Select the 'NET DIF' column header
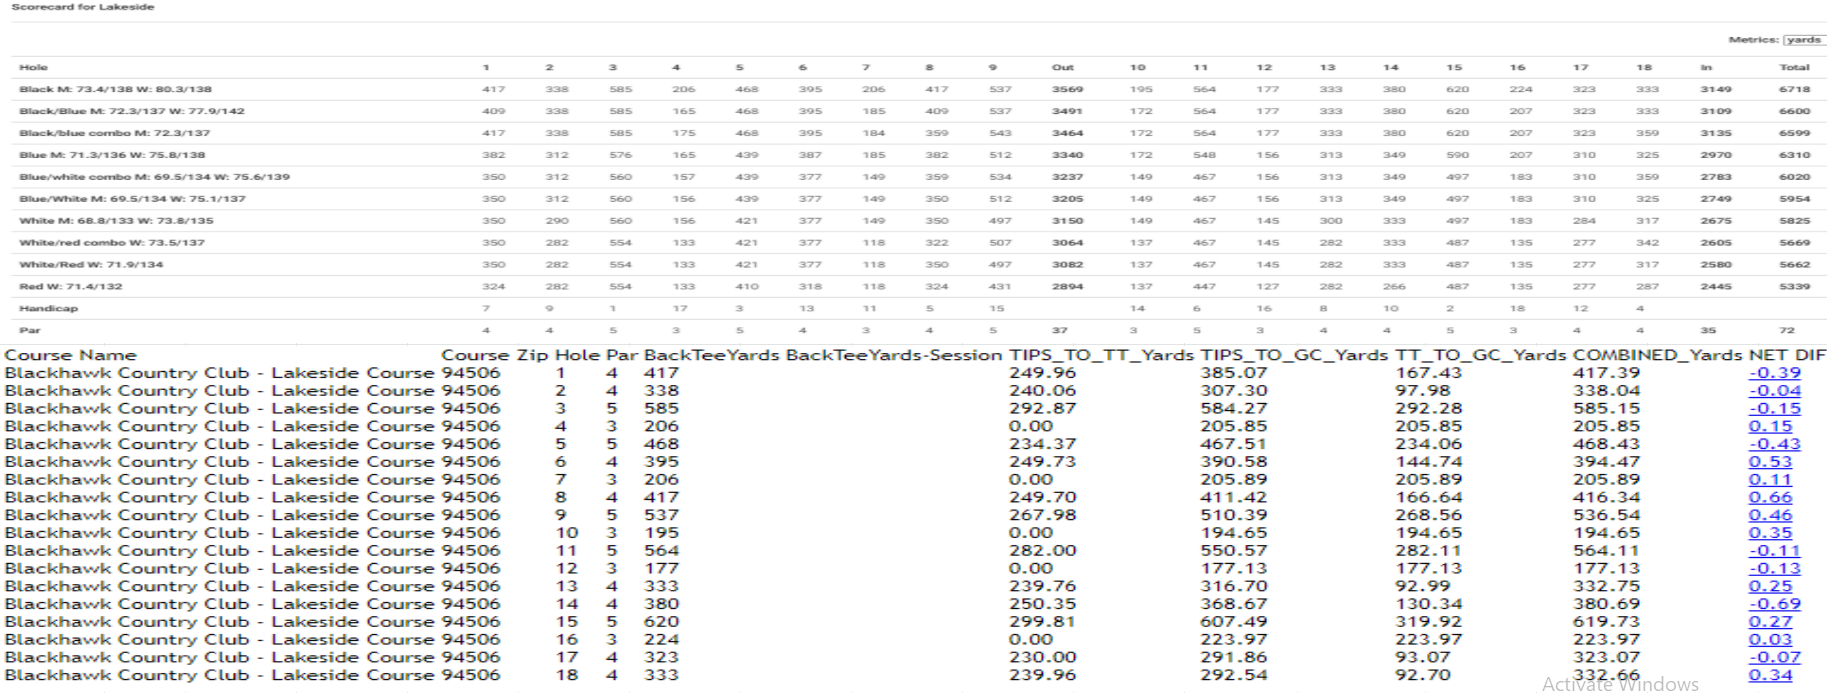The image size is (1827, 693). click(1788, 355)
